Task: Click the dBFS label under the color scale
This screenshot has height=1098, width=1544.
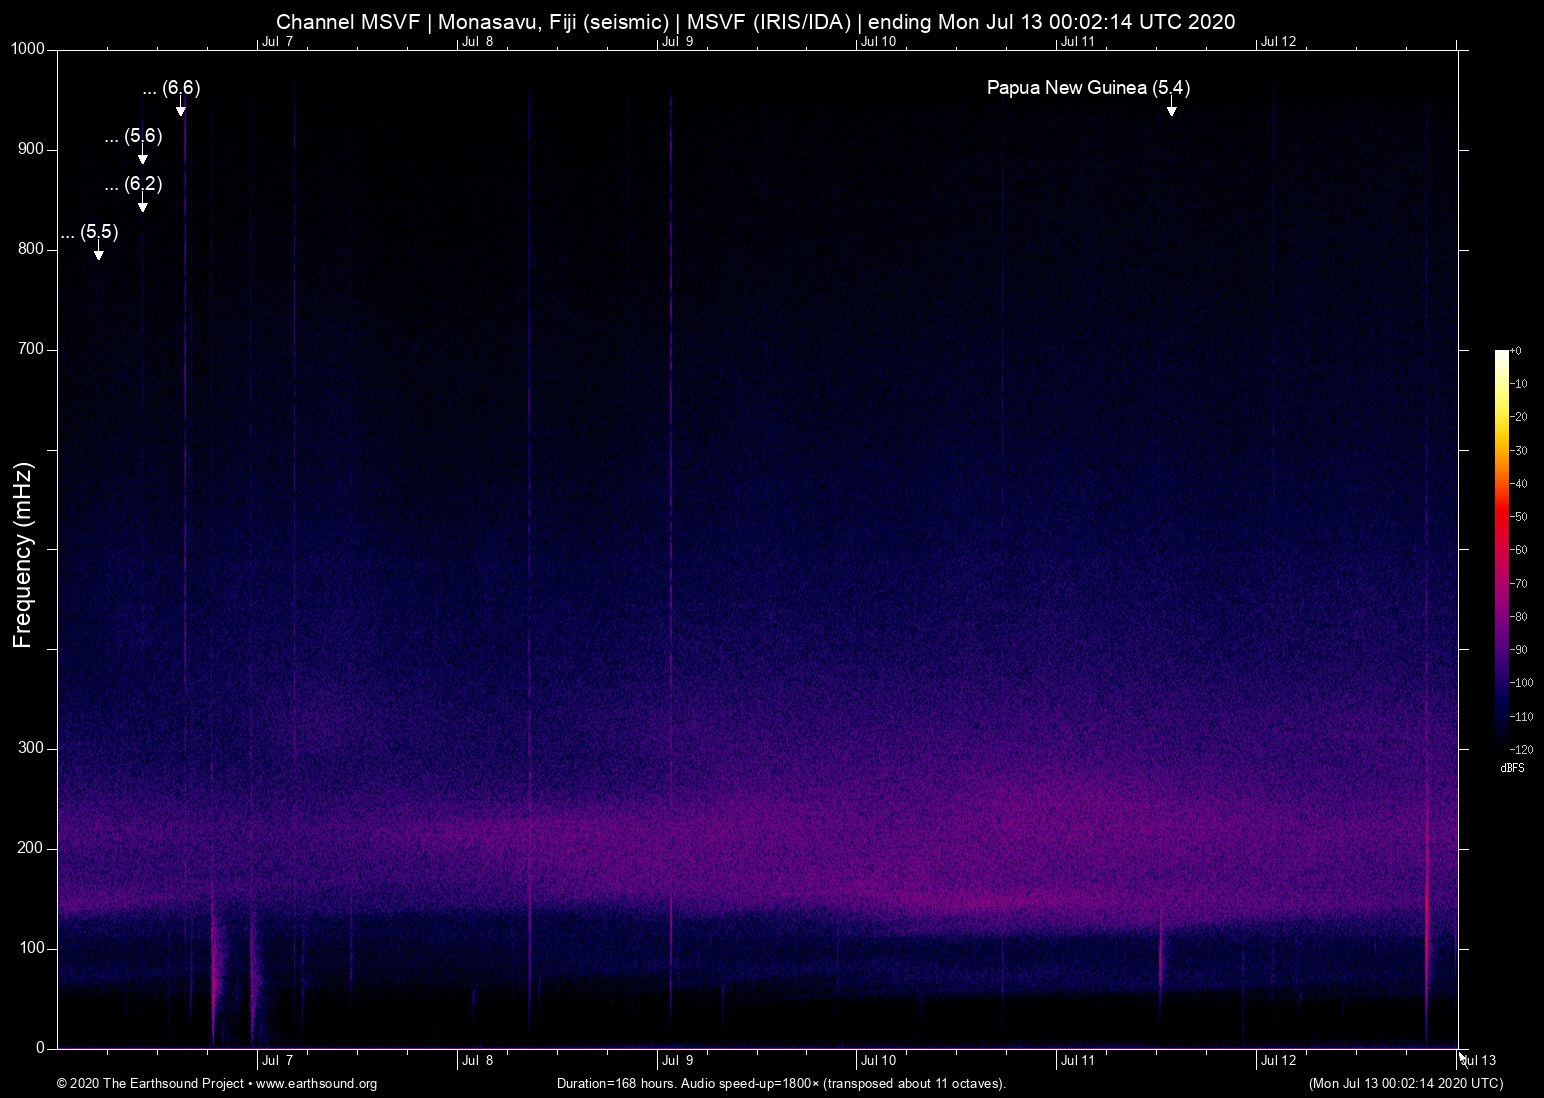Action: [x=1512, y=768]
